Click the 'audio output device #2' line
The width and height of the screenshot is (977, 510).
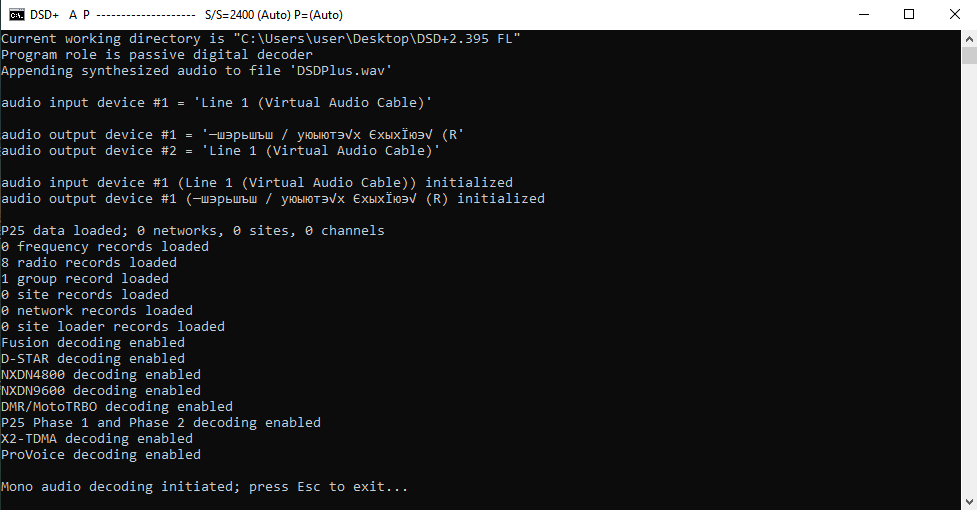pyautogui.click(x=221, y=151)
